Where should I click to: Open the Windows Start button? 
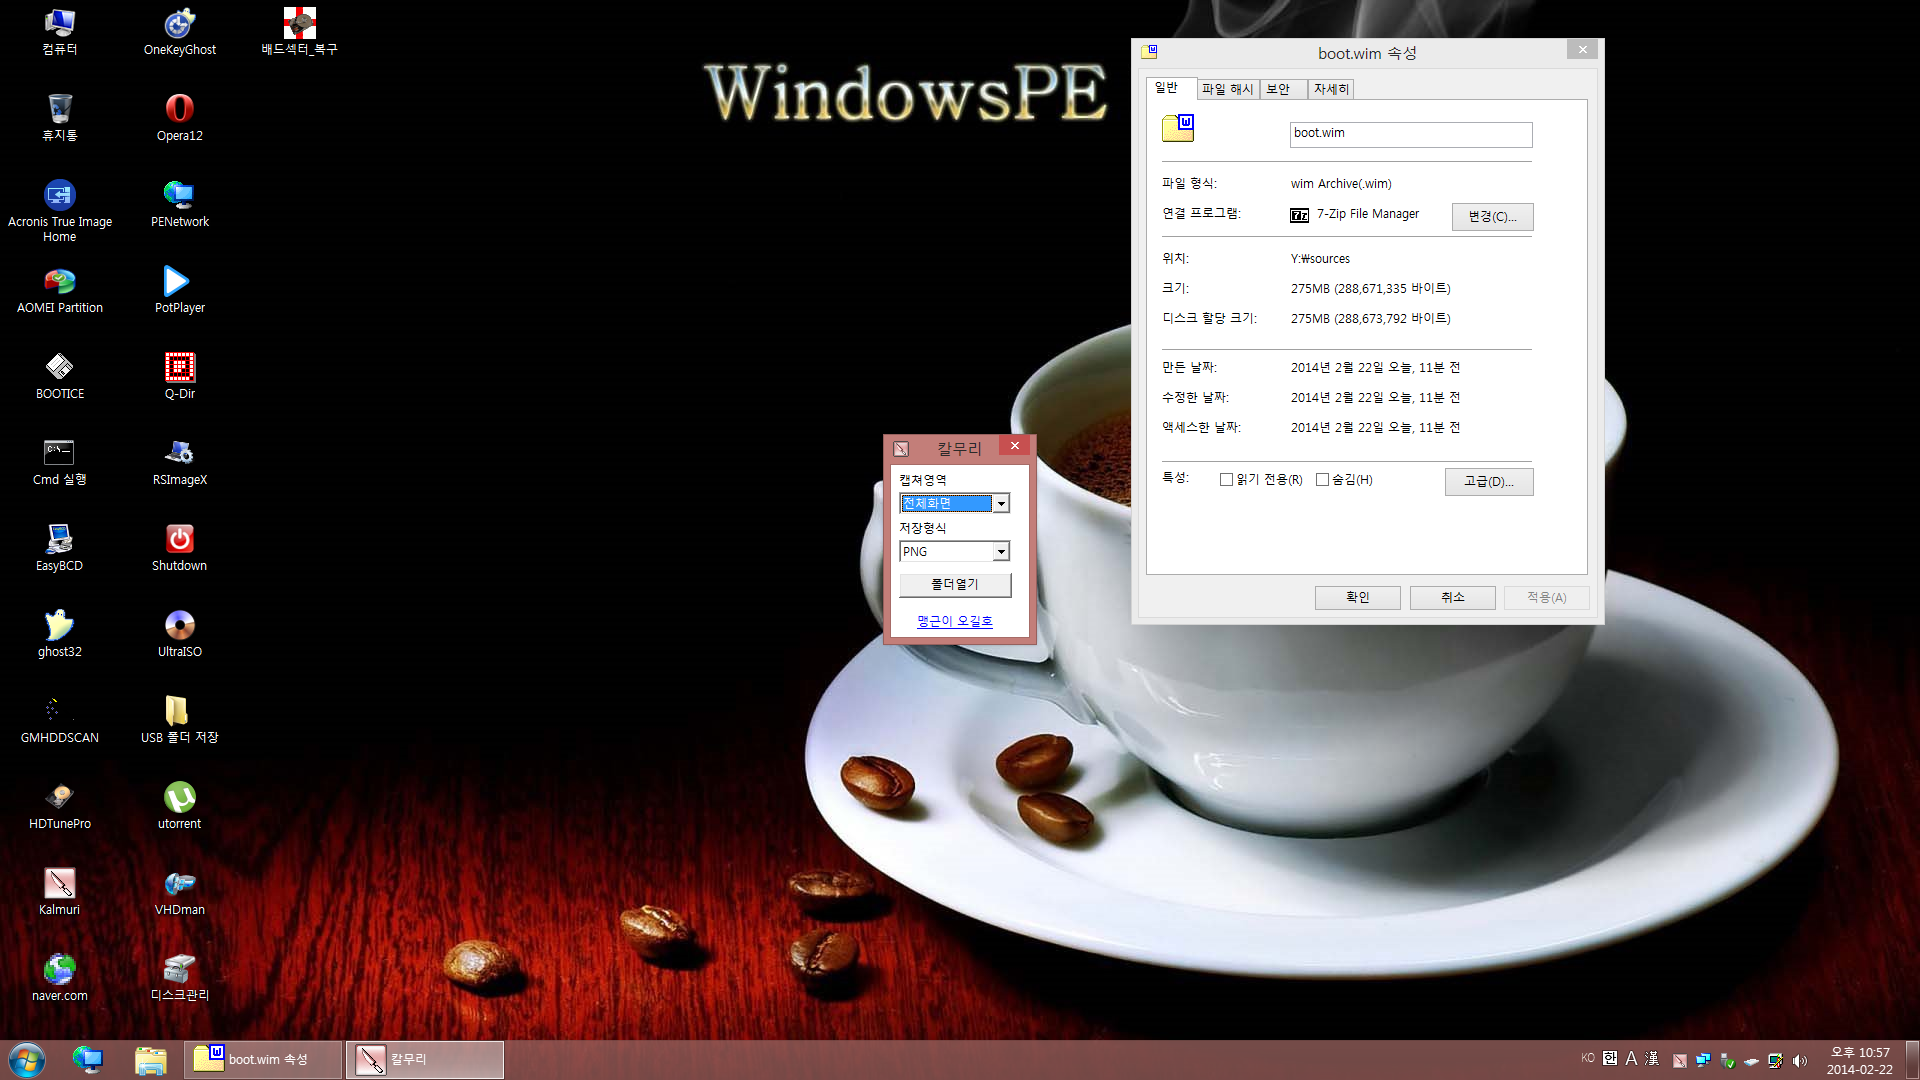pyautogui.click(x=27, y=1059)
